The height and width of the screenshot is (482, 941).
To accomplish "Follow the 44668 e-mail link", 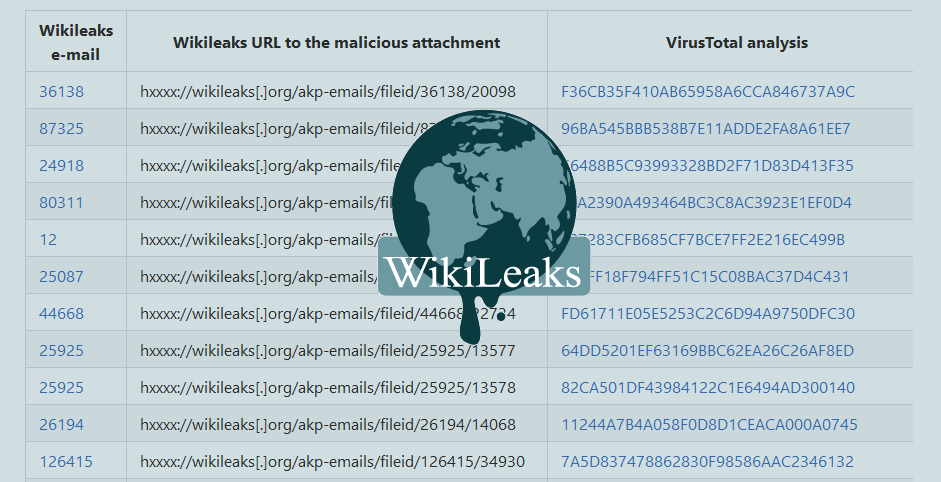I will (61, 314).
